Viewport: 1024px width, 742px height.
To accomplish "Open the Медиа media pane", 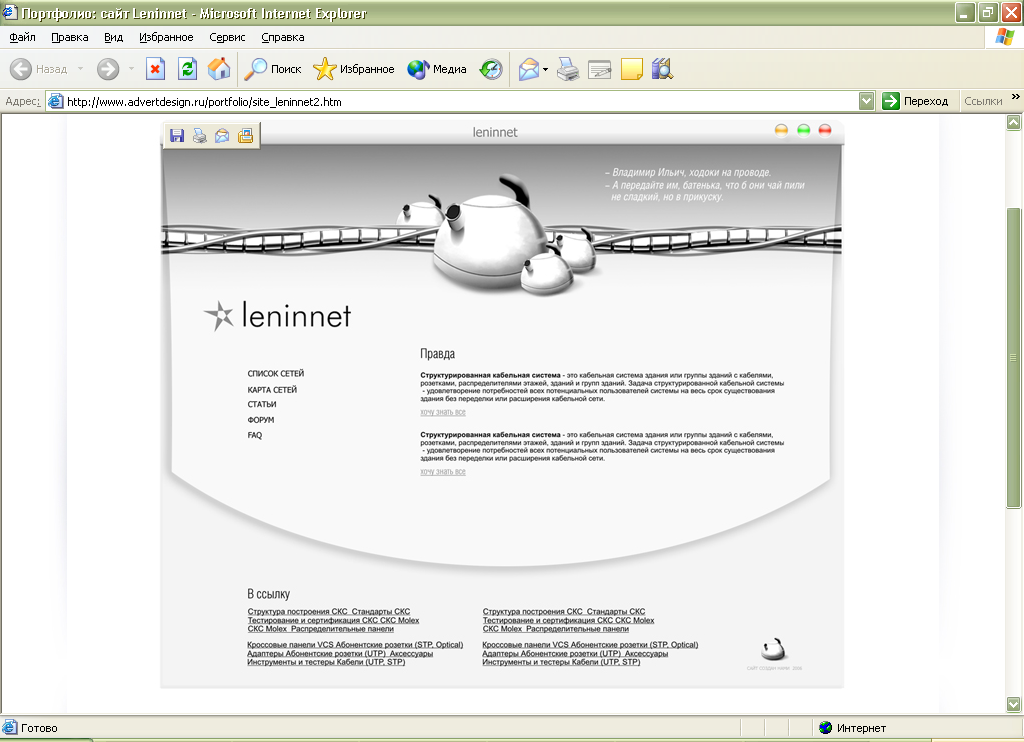I will click(436, 69).
